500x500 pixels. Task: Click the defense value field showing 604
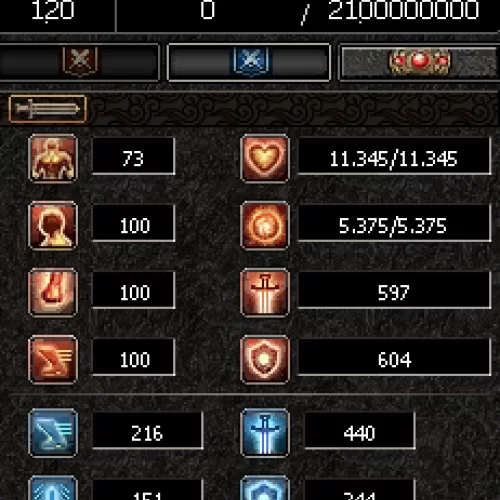(394, 357)
